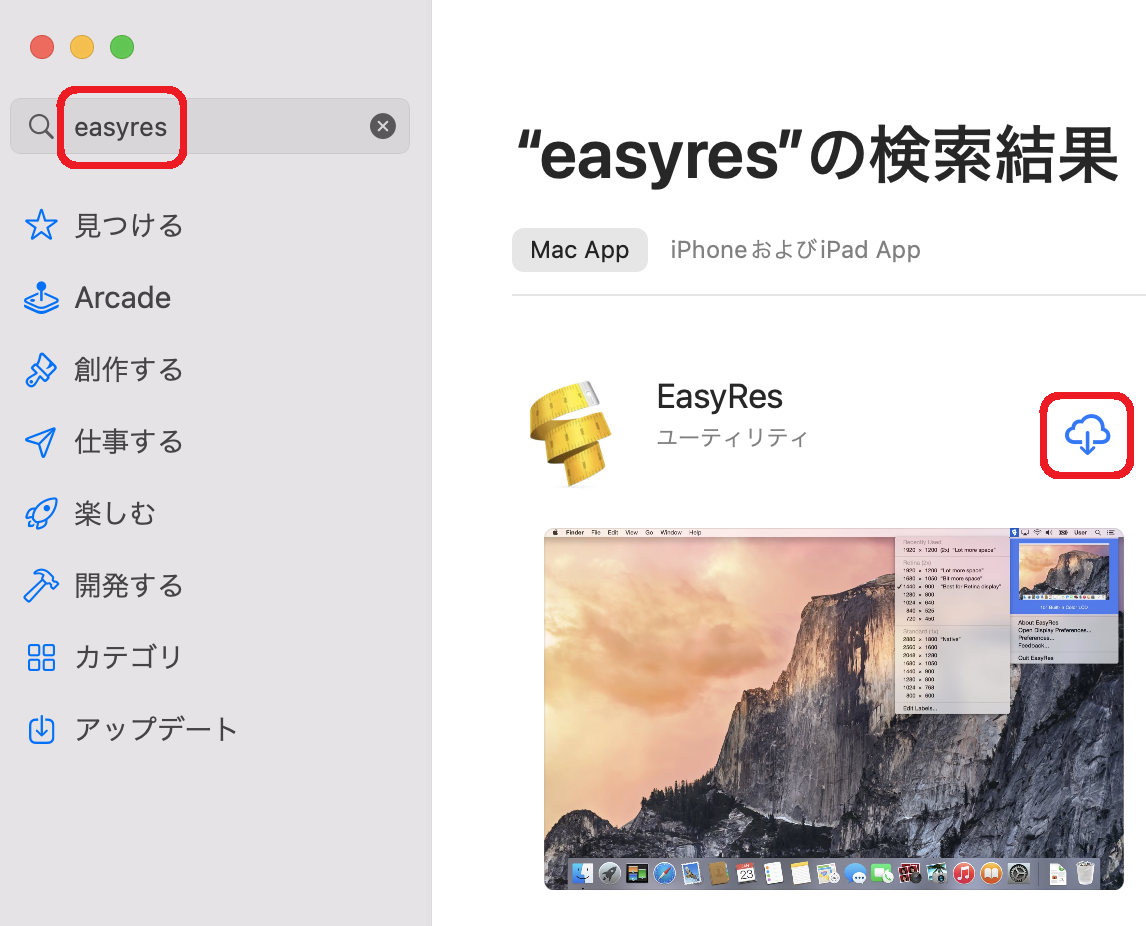
Task: Open the 楽しむ rocket icon
Action: click(41, 514)
